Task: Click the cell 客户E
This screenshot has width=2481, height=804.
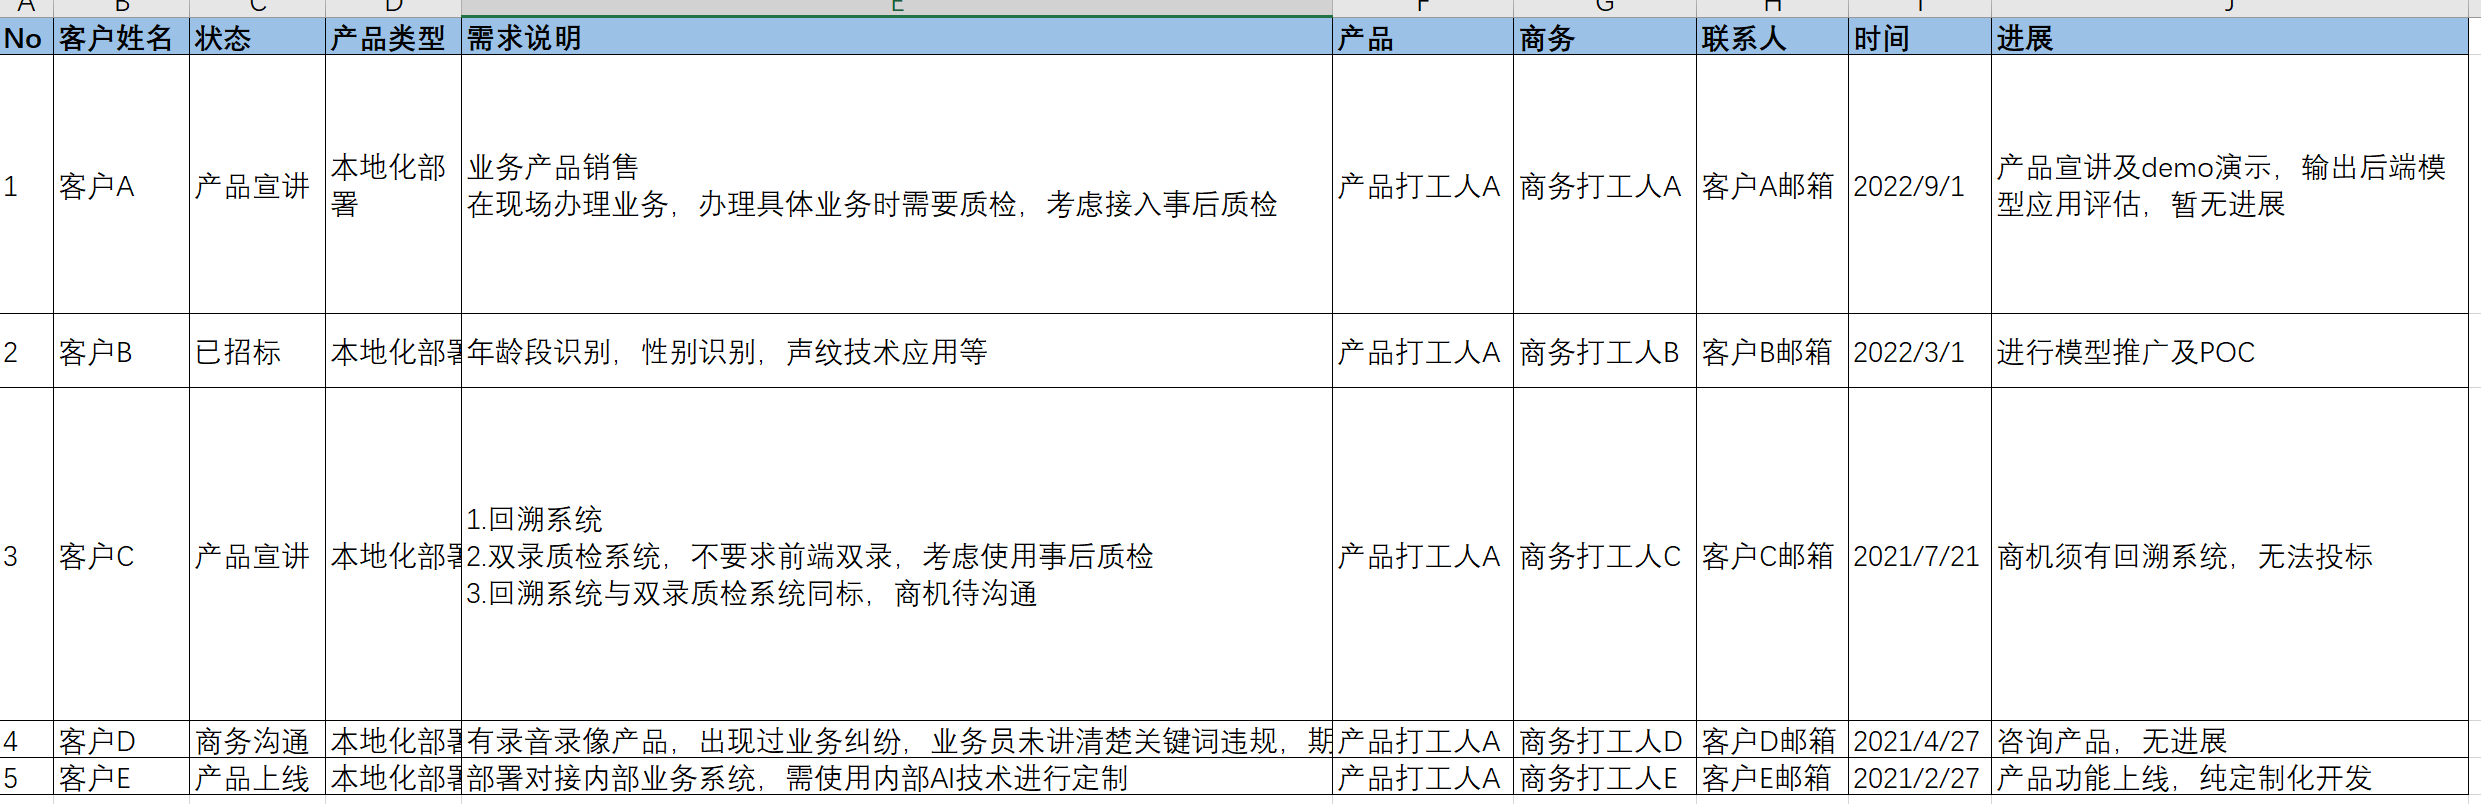Action: (x=121, y=777)
